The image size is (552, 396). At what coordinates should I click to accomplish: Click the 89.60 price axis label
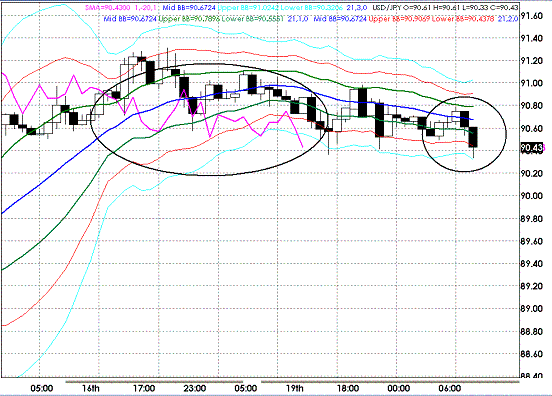coord(532,241)
